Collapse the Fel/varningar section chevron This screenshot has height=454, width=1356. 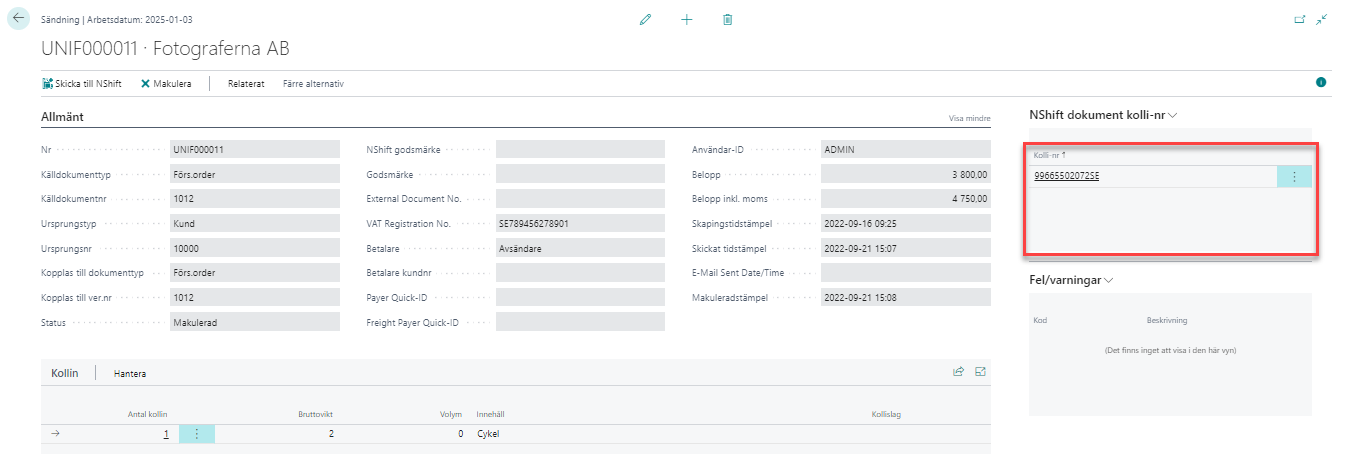(1109, 280)
